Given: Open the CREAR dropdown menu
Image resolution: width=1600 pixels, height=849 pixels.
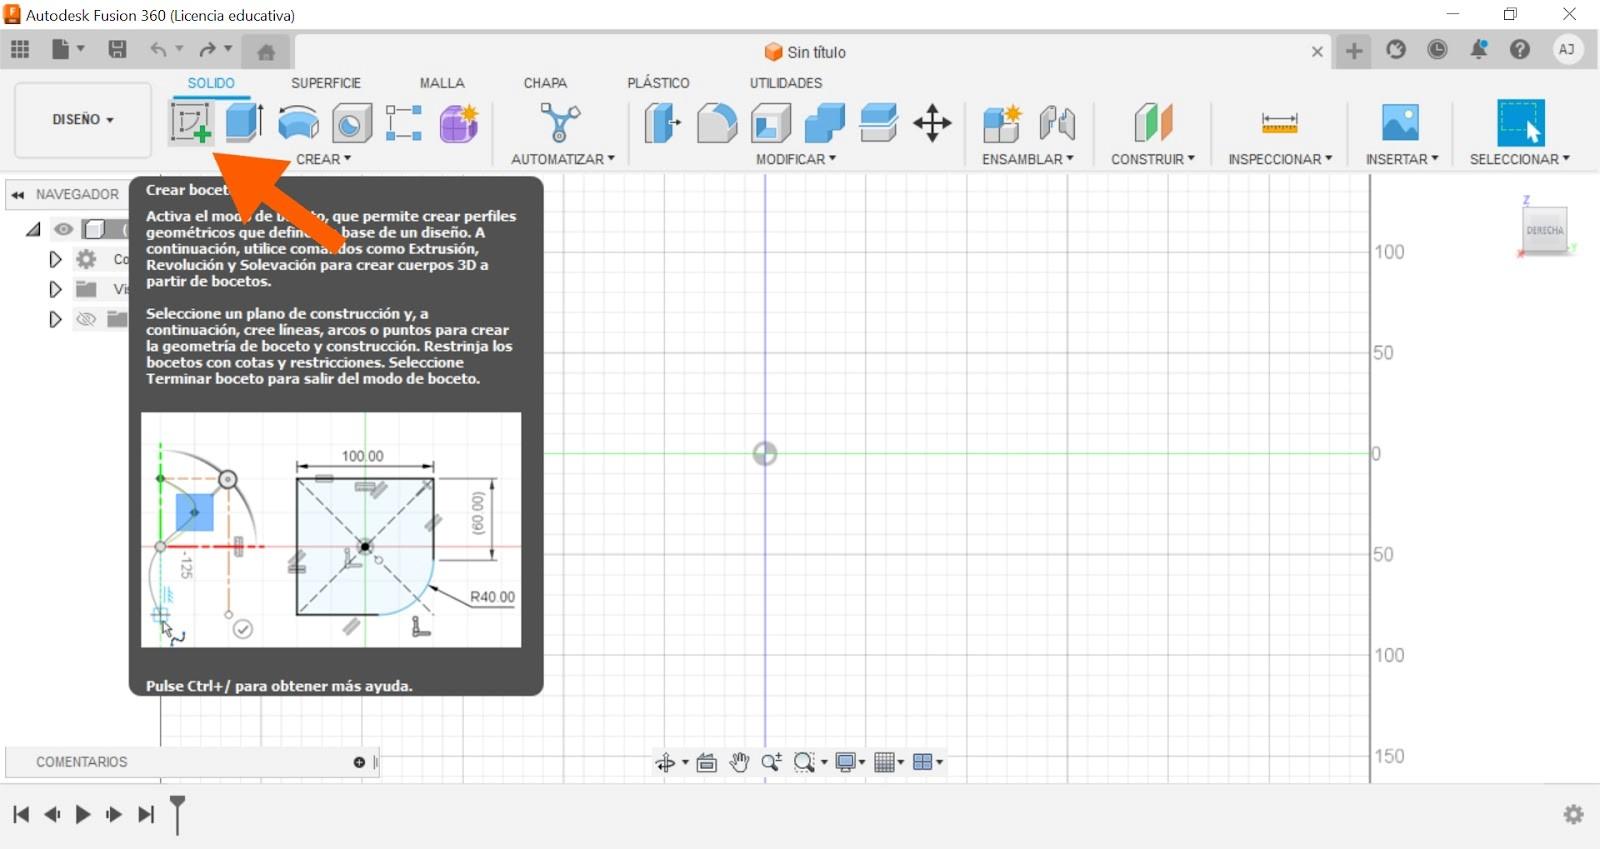Looking at the screenshot, I should (x=323, y=159).
